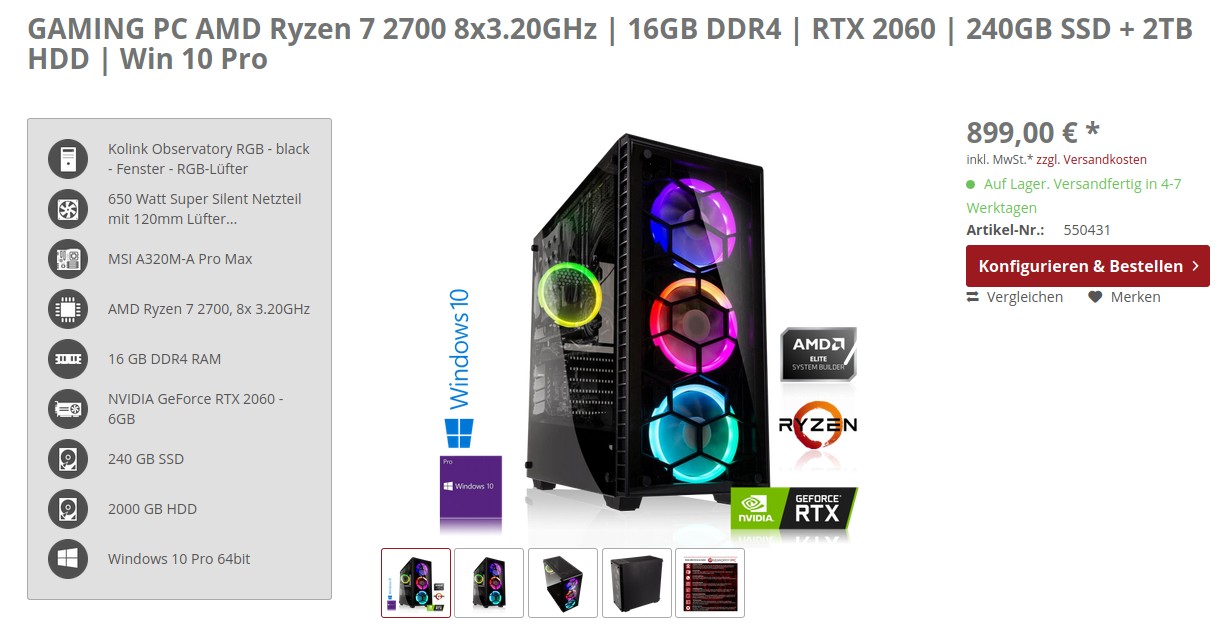
Task: Click the heart icon next to Merken
Action: [x=1095, y=297]
